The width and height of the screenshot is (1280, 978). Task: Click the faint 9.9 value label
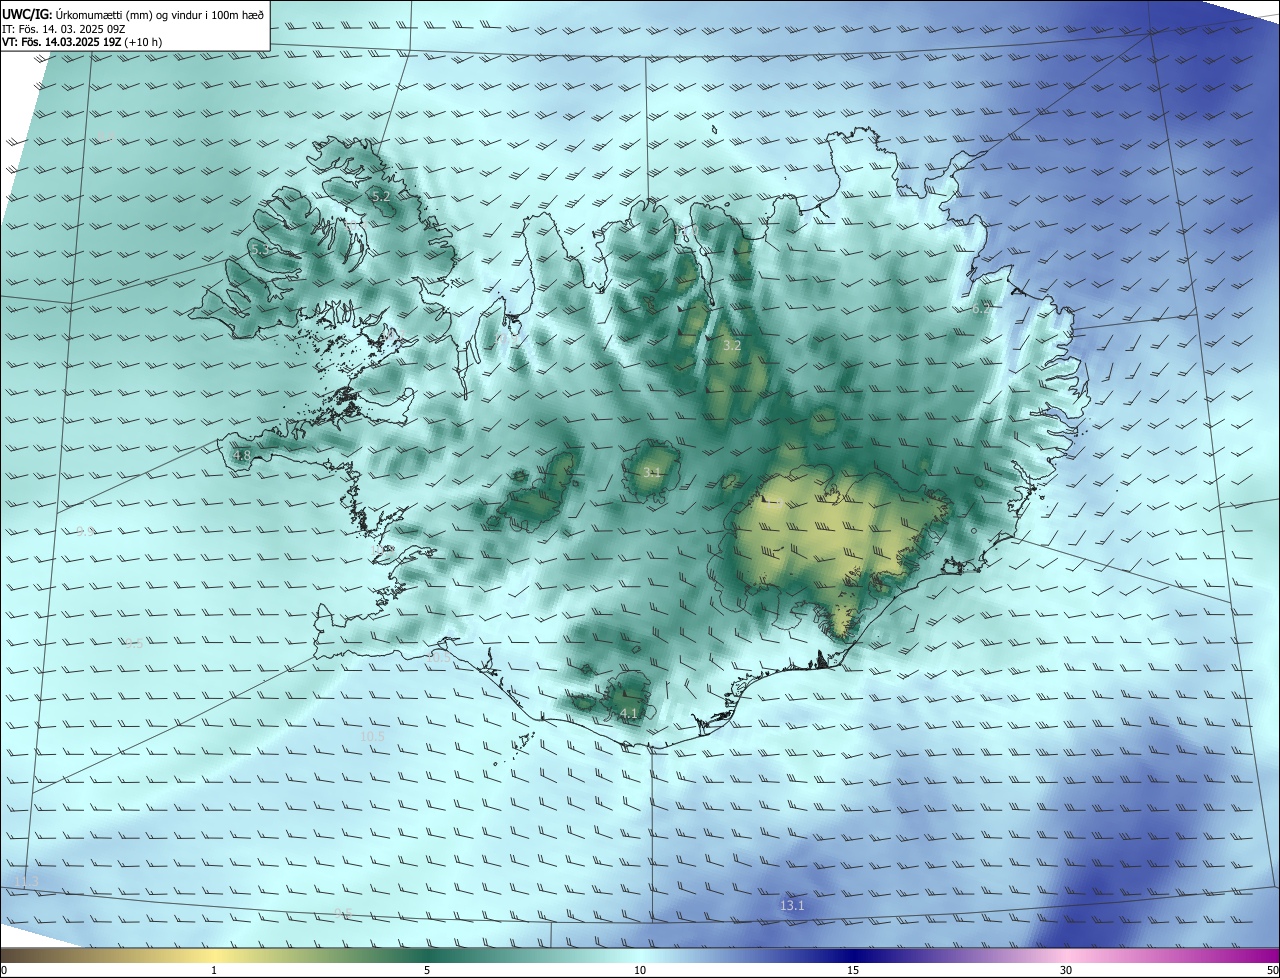(85, 531)
